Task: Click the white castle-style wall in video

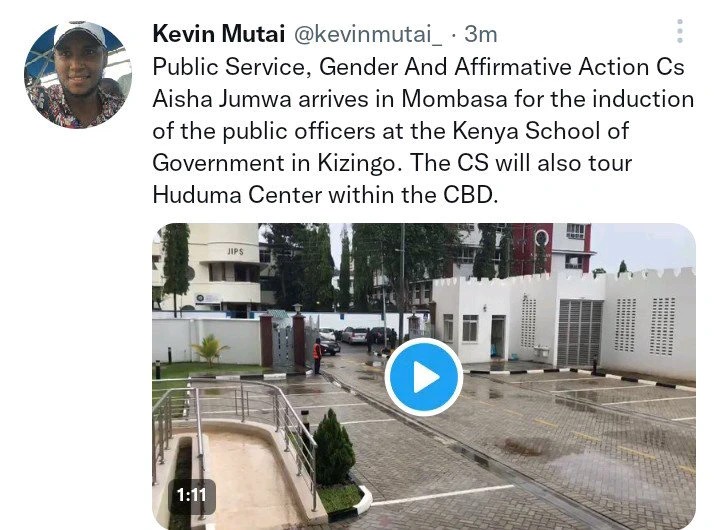Action: point(564,321)
